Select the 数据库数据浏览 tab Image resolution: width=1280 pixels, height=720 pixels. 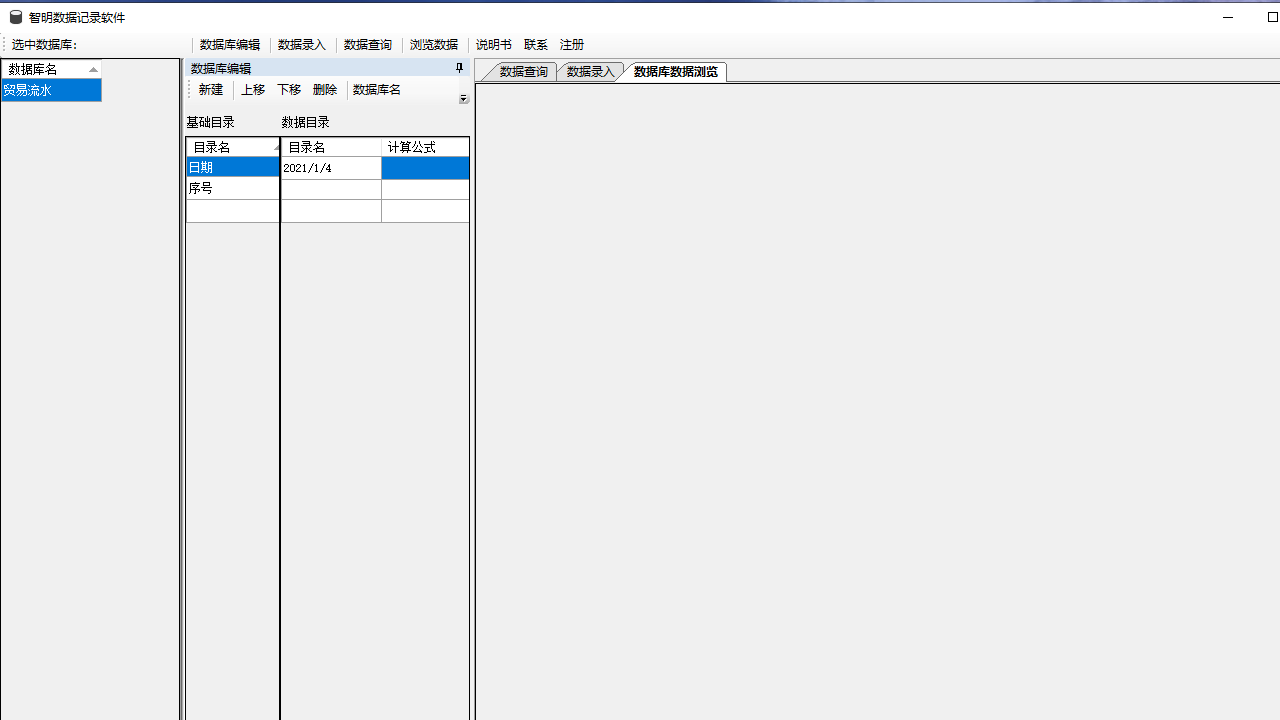(x=676, y=72)
